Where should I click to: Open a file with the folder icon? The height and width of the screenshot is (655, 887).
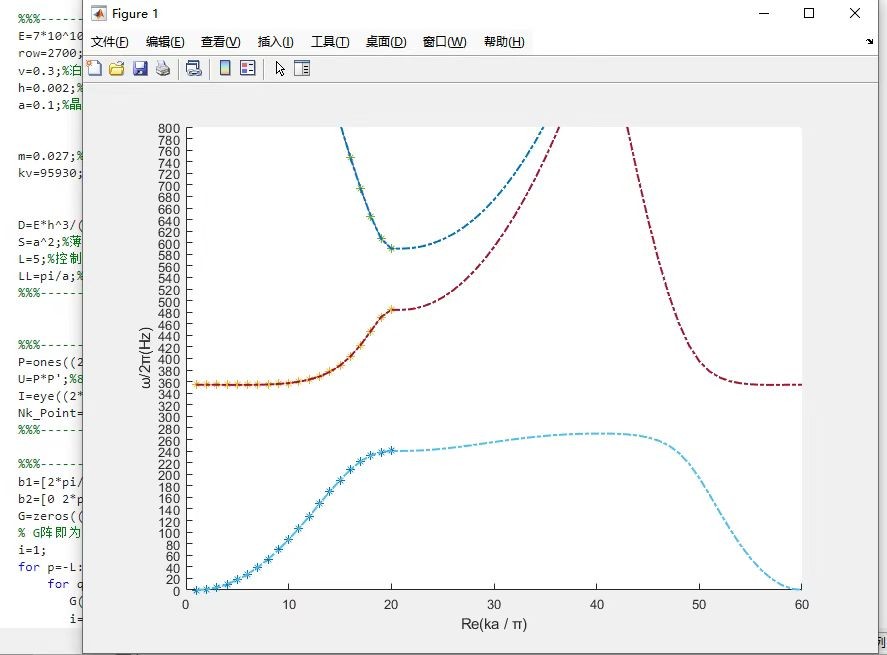(x=117, y=68)
